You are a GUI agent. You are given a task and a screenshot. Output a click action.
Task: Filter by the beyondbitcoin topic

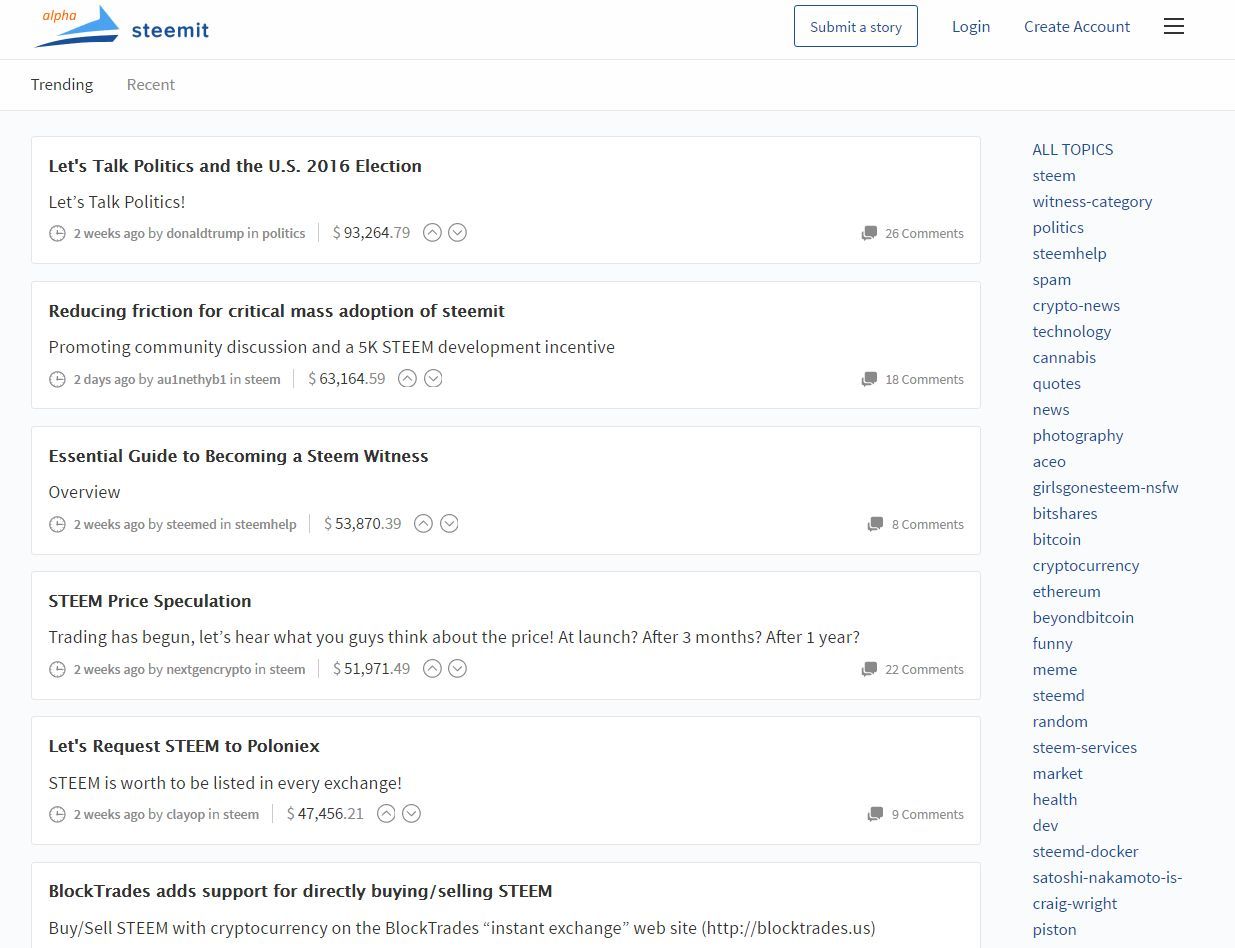pos(1083,618)
